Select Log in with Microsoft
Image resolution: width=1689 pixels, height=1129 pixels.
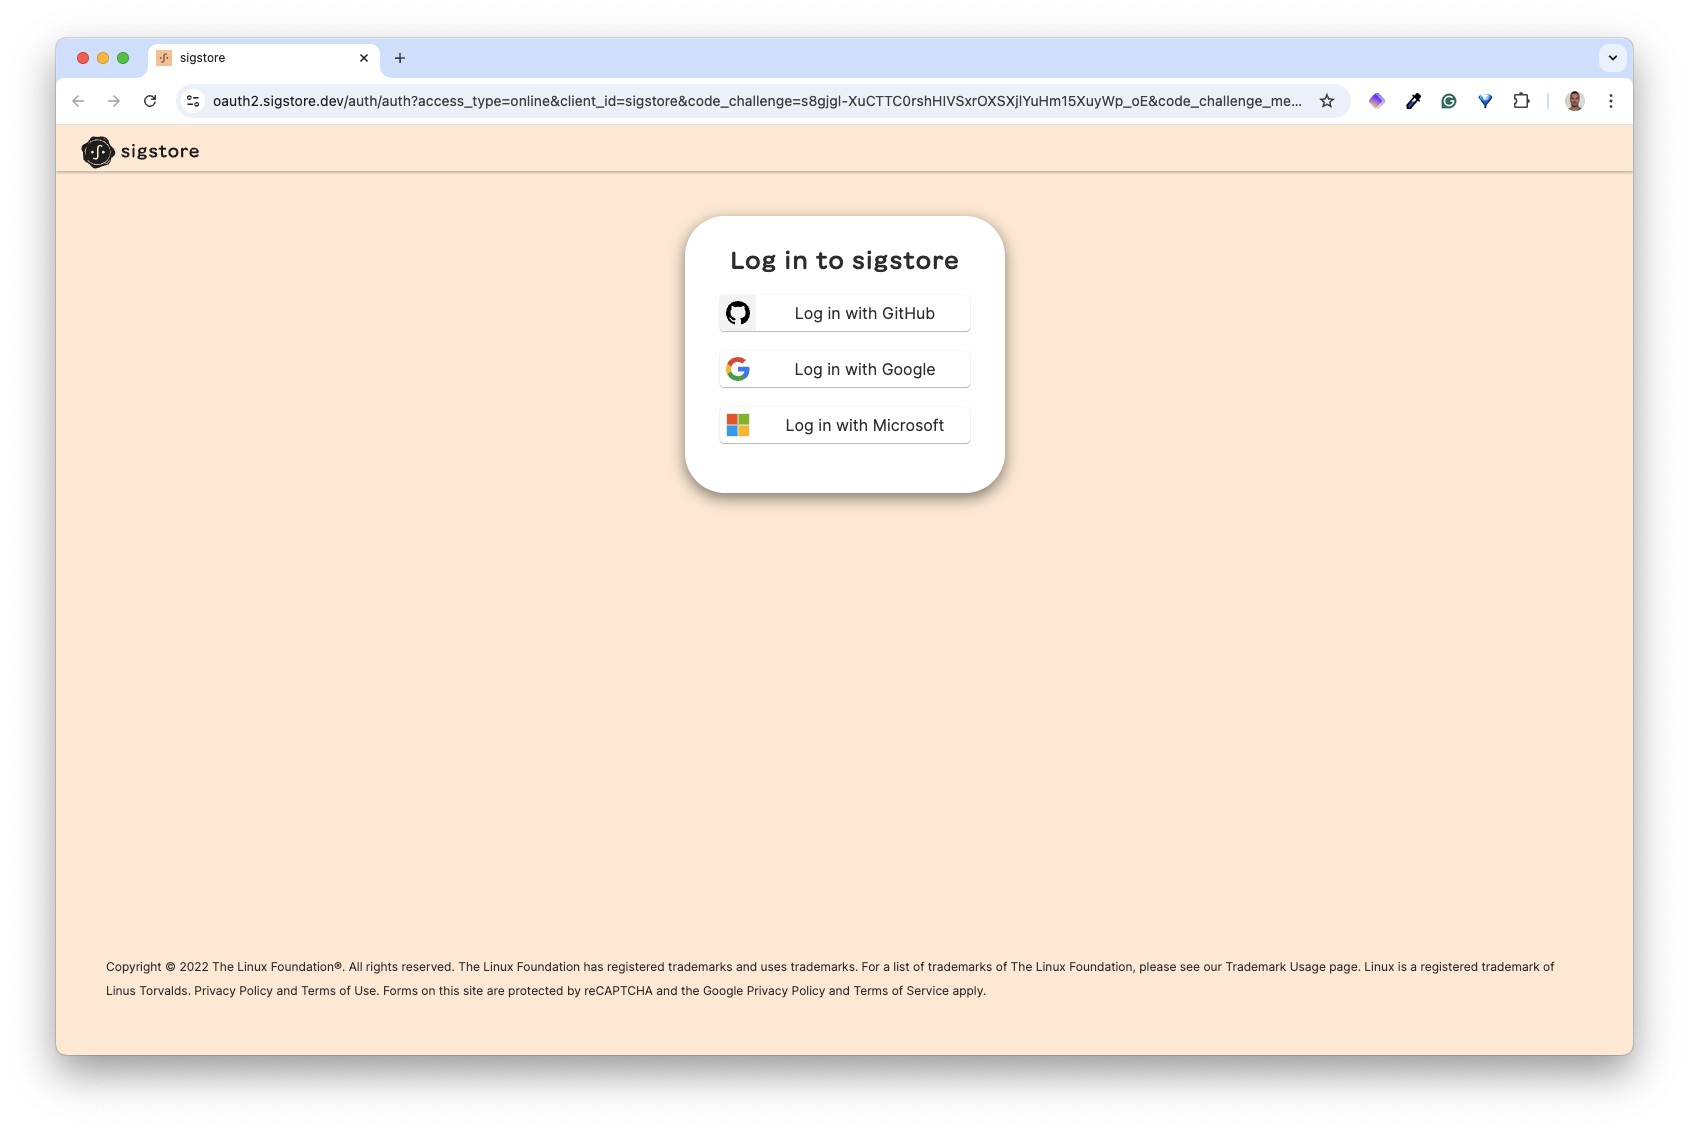[844, 425]
